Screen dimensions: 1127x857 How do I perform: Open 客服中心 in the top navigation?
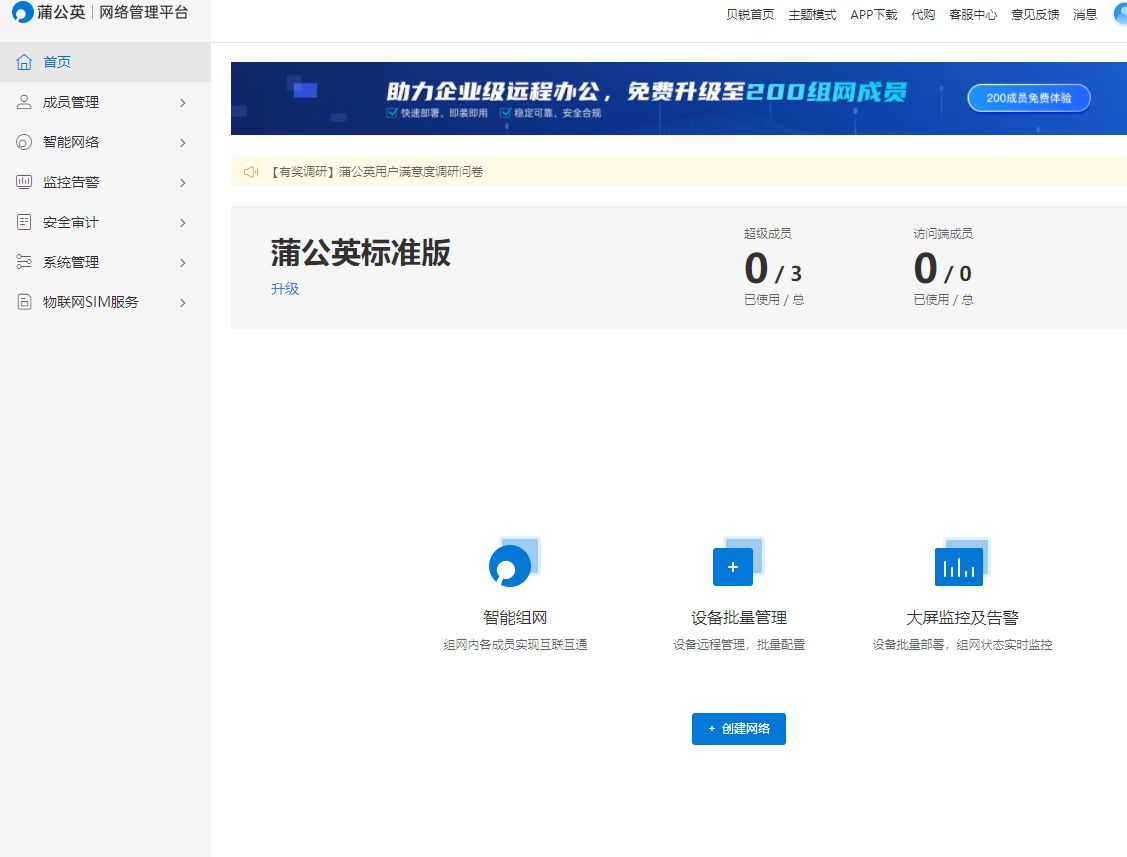pos(972,15)
